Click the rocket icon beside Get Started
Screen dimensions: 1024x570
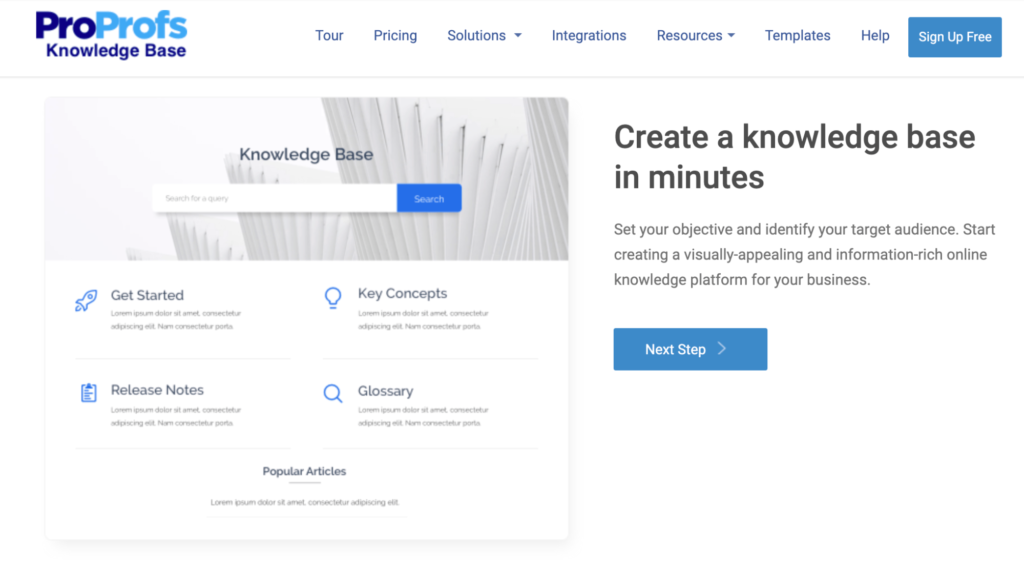click(86, 301)
